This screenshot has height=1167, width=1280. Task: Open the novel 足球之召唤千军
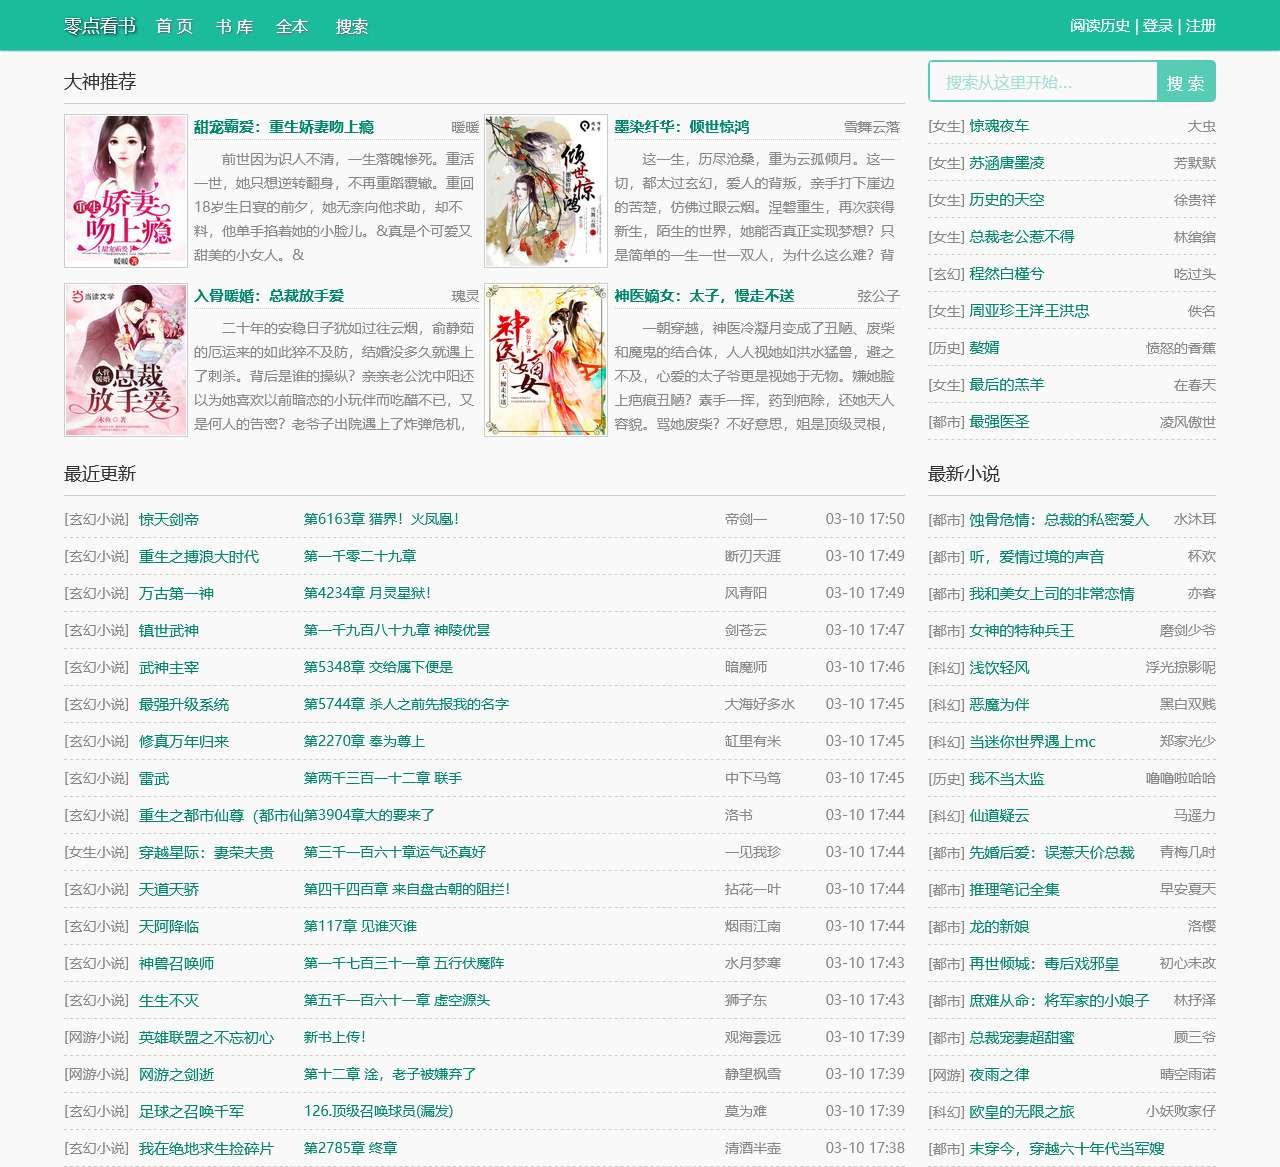(x=191, y=1112)
